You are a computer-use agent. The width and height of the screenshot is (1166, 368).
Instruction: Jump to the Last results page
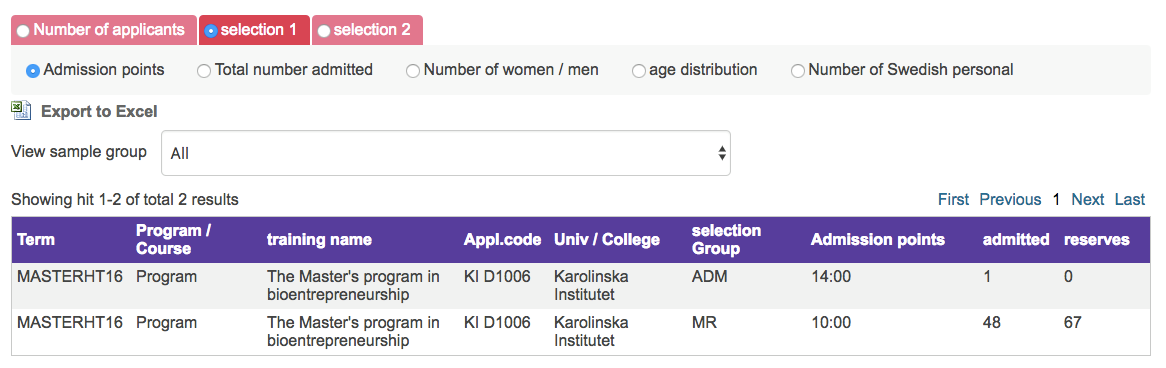pyautogui.click(x=1130, y=199)
